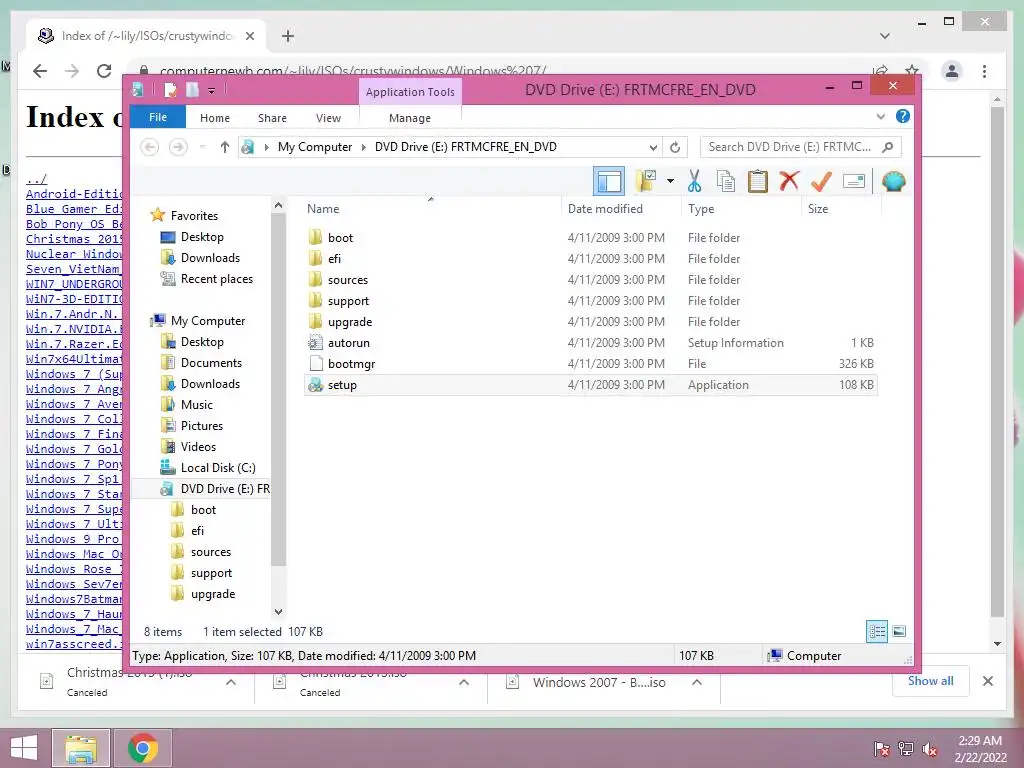1024x768 pixels.
Task: Open the address bar history dropdown
Action: pos(652,148)
